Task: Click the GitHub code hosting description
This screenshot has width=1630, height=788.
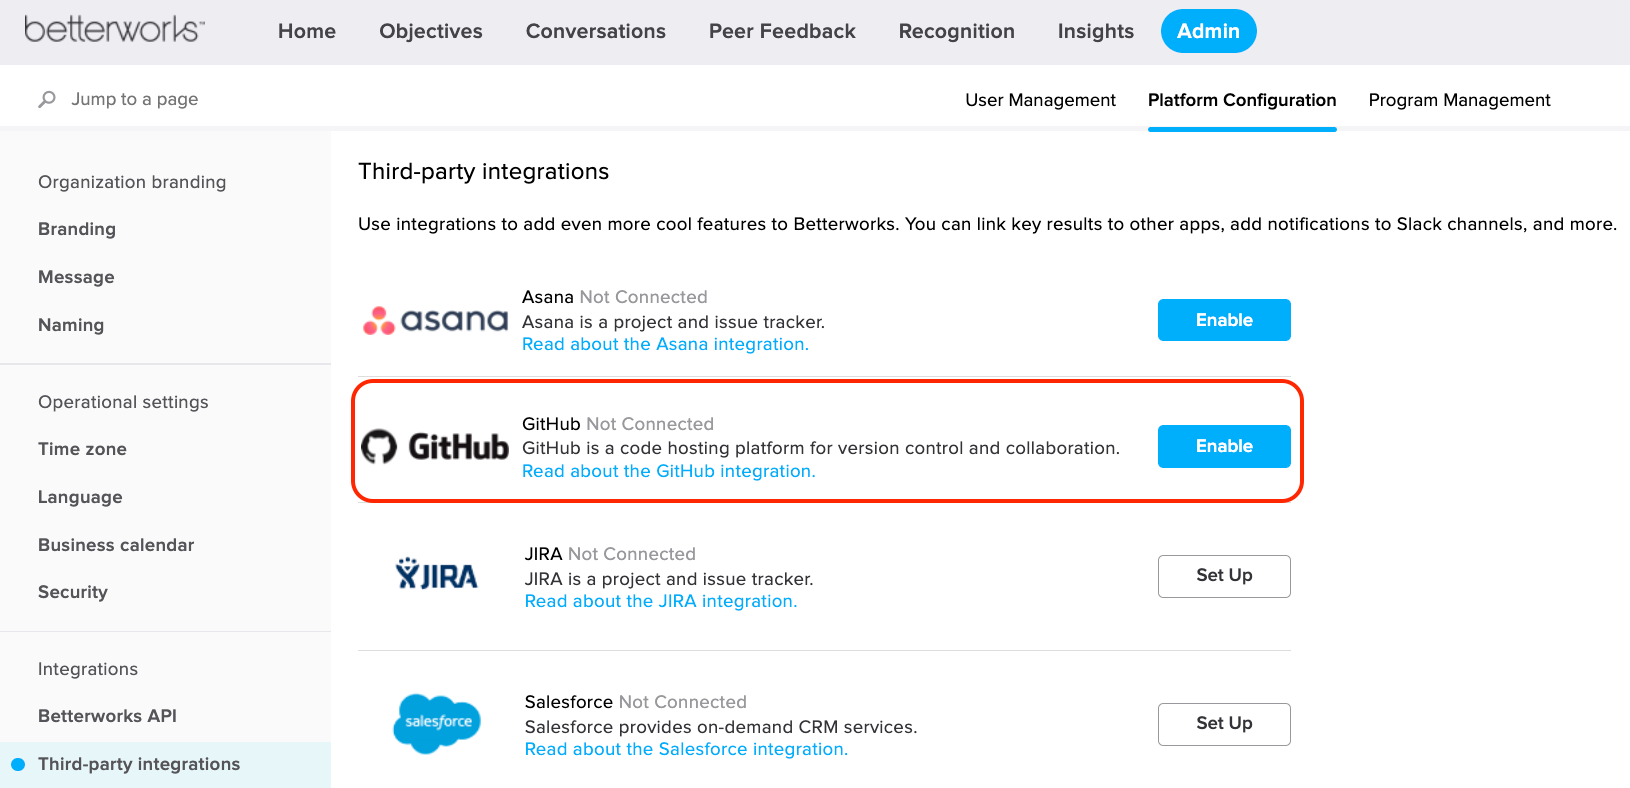Action: tap(821, 448)
